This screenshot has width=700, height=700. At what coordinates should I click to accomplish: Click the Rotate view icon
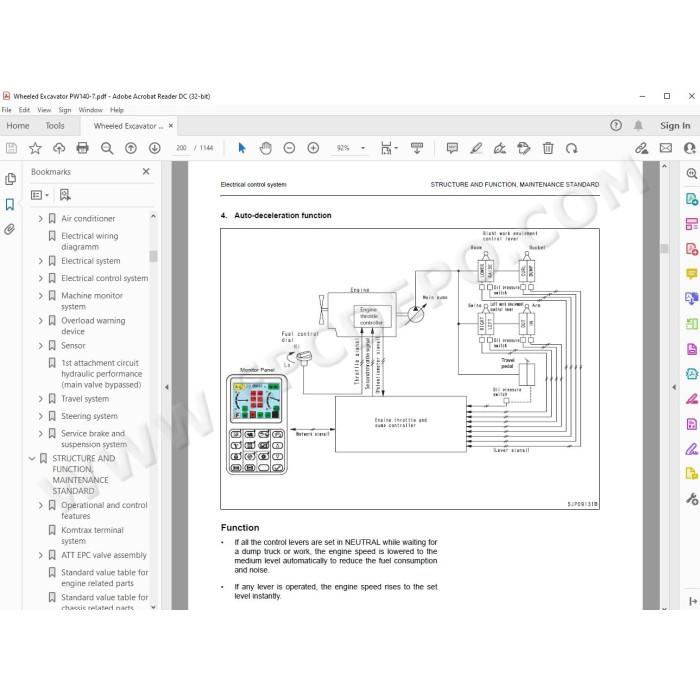click(x=571, y=148)
